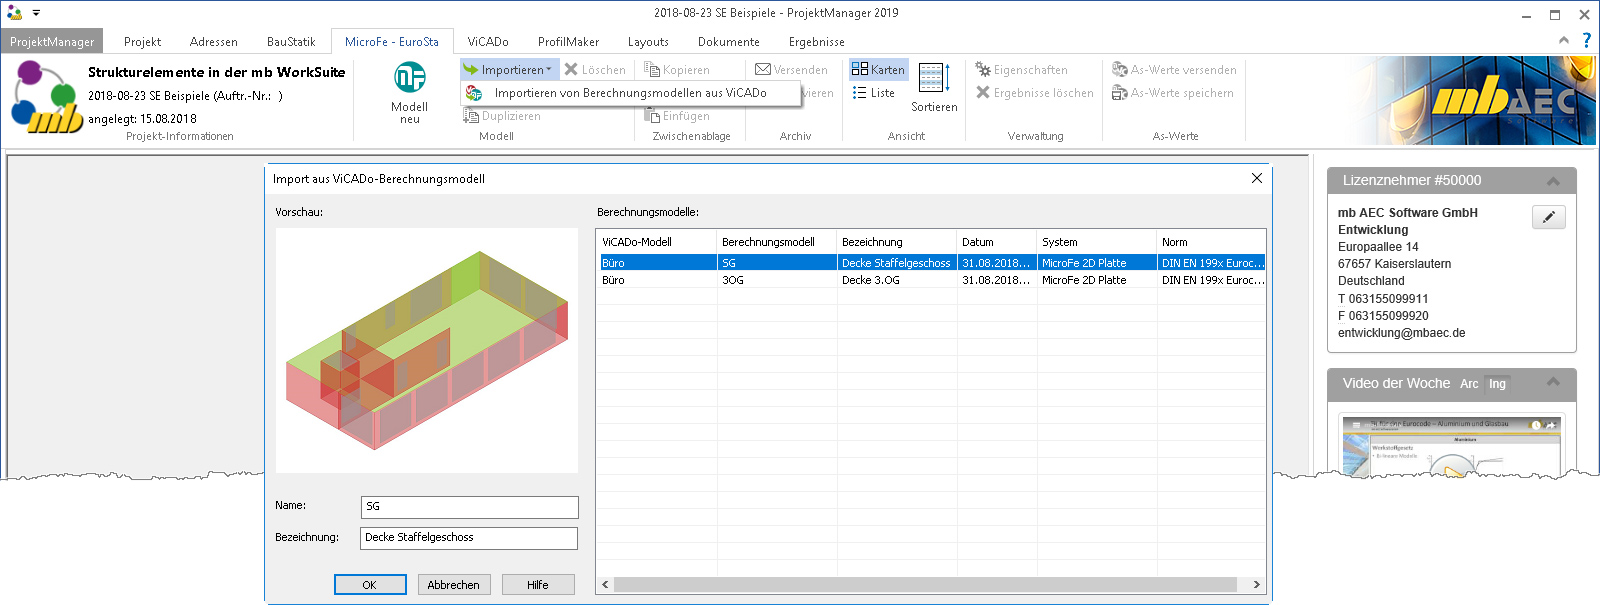
Task: Confirm the import with OK
Action: 370,585
